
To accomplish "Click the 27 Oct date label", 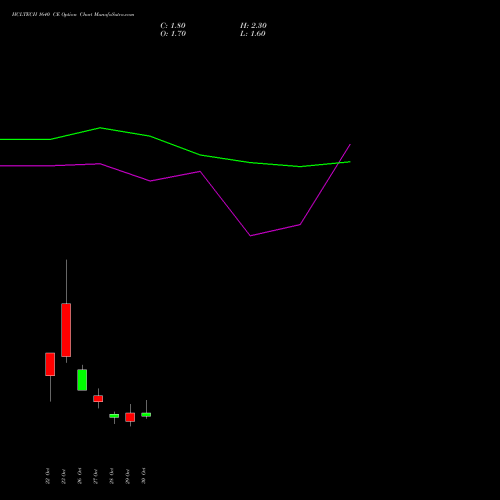I will point(96,476).
